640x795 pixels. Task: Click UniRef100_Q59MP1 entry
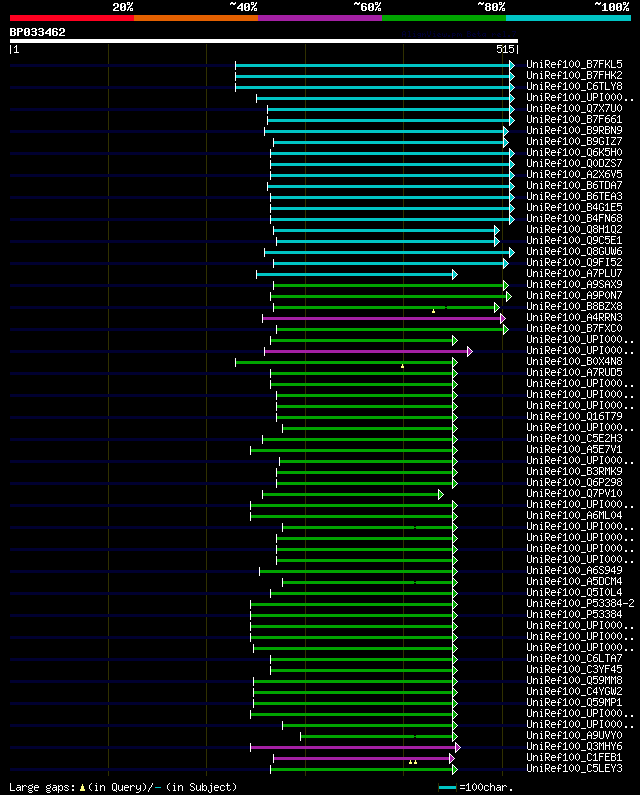pos(574,703)
